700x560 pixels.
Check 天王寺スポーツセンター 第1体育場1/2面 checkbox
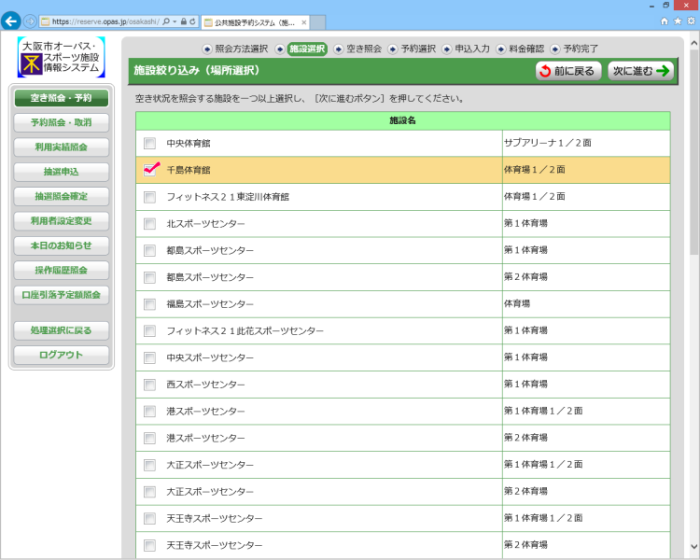click(x=150, y=518)
